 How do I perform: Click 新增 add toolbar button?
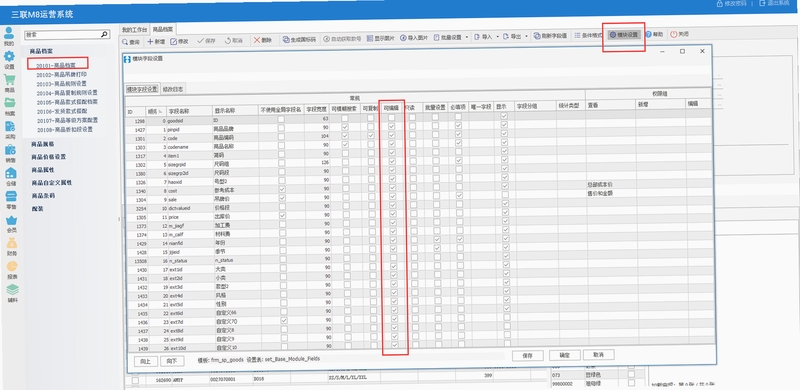point(156,42)
